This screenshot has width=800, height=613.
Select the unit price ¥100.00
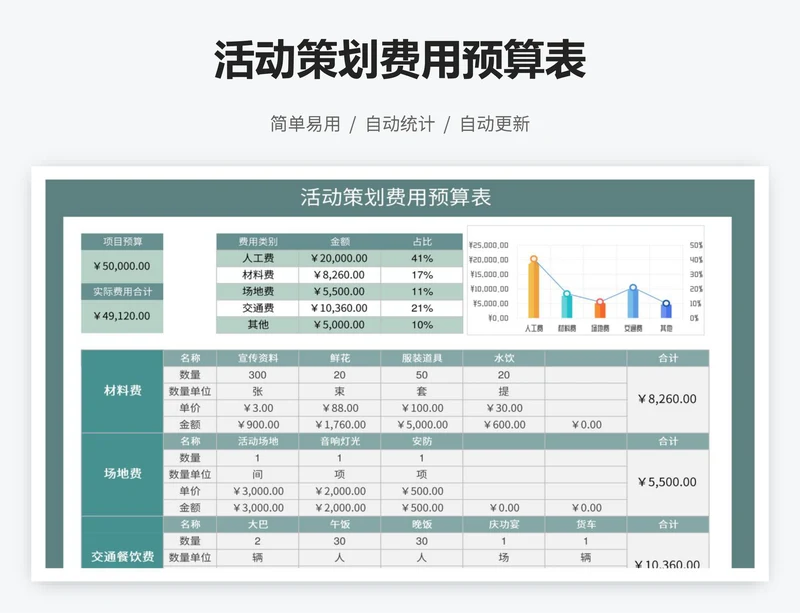tap(422, 408)
